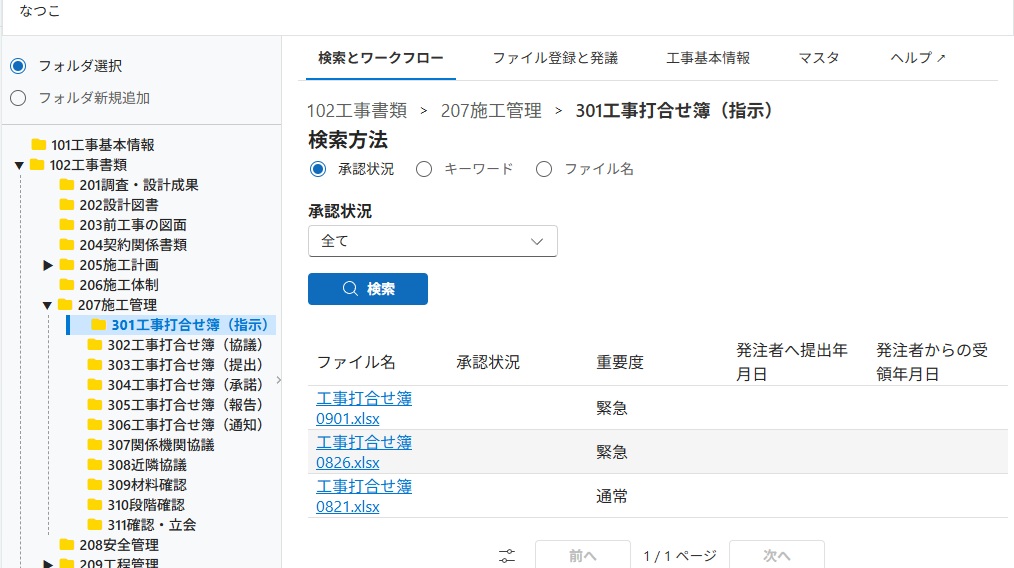Expand the 205施工計画 folder node
The width and height of the screenshot is (1014, 568).
[x=48, y=265]
